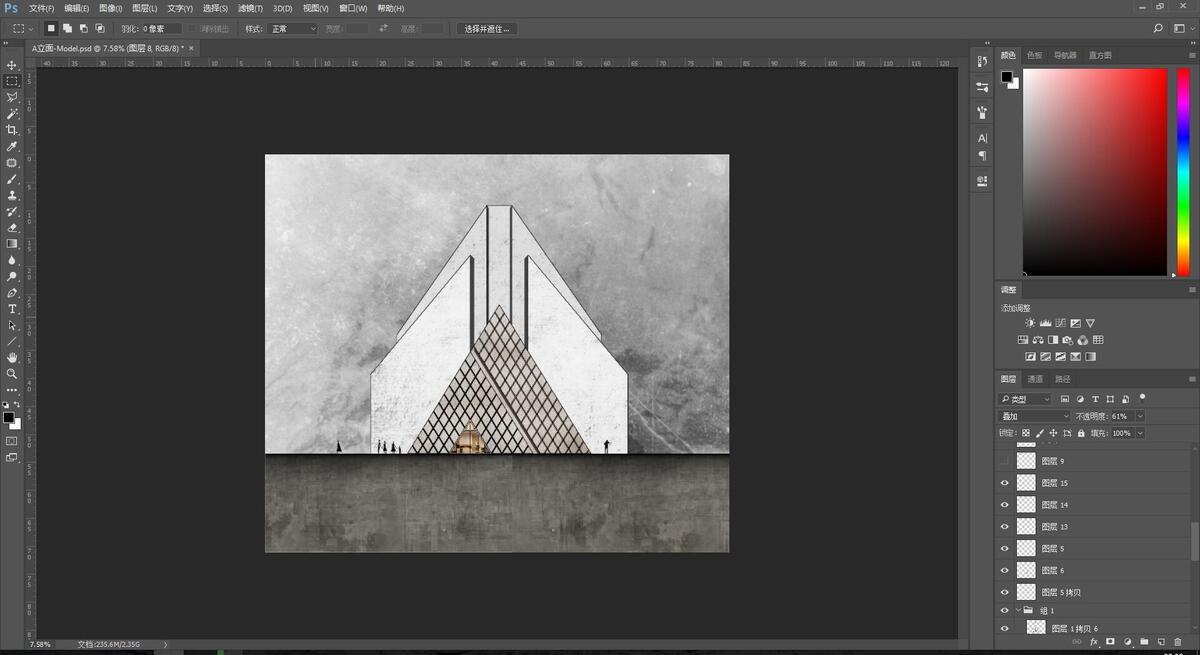Pick a hue on the rainbow spectrum bar
This screenshot has height=655, width=1200.
point(1183,172)
